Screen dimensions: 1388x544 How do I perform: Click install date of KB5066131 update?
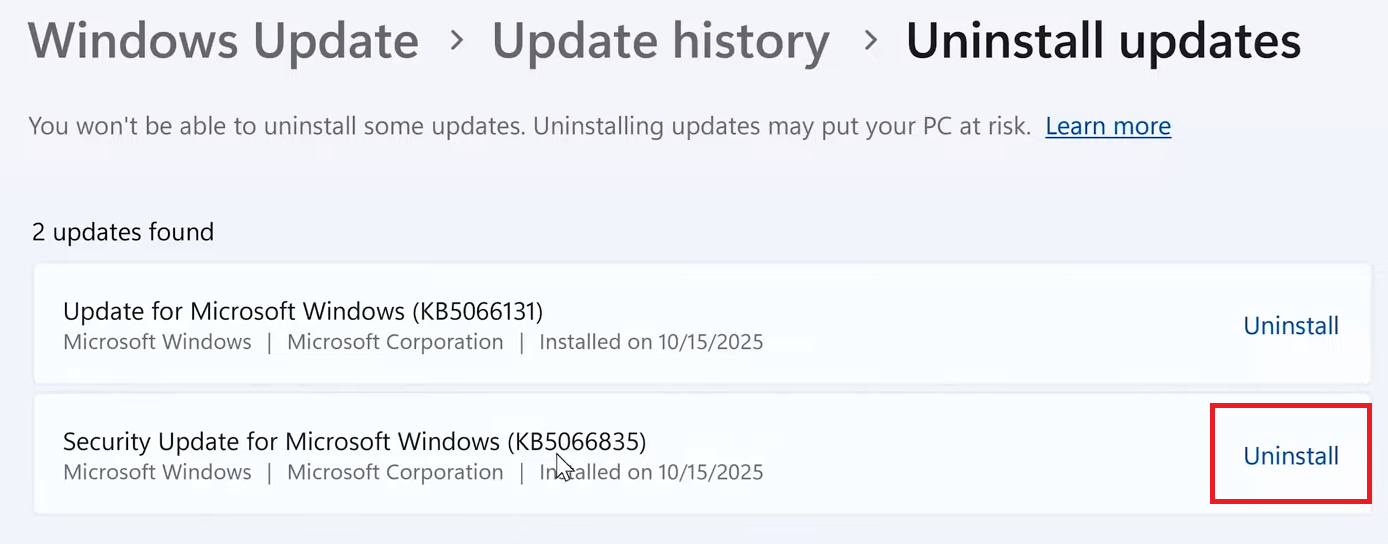point(651,342)
